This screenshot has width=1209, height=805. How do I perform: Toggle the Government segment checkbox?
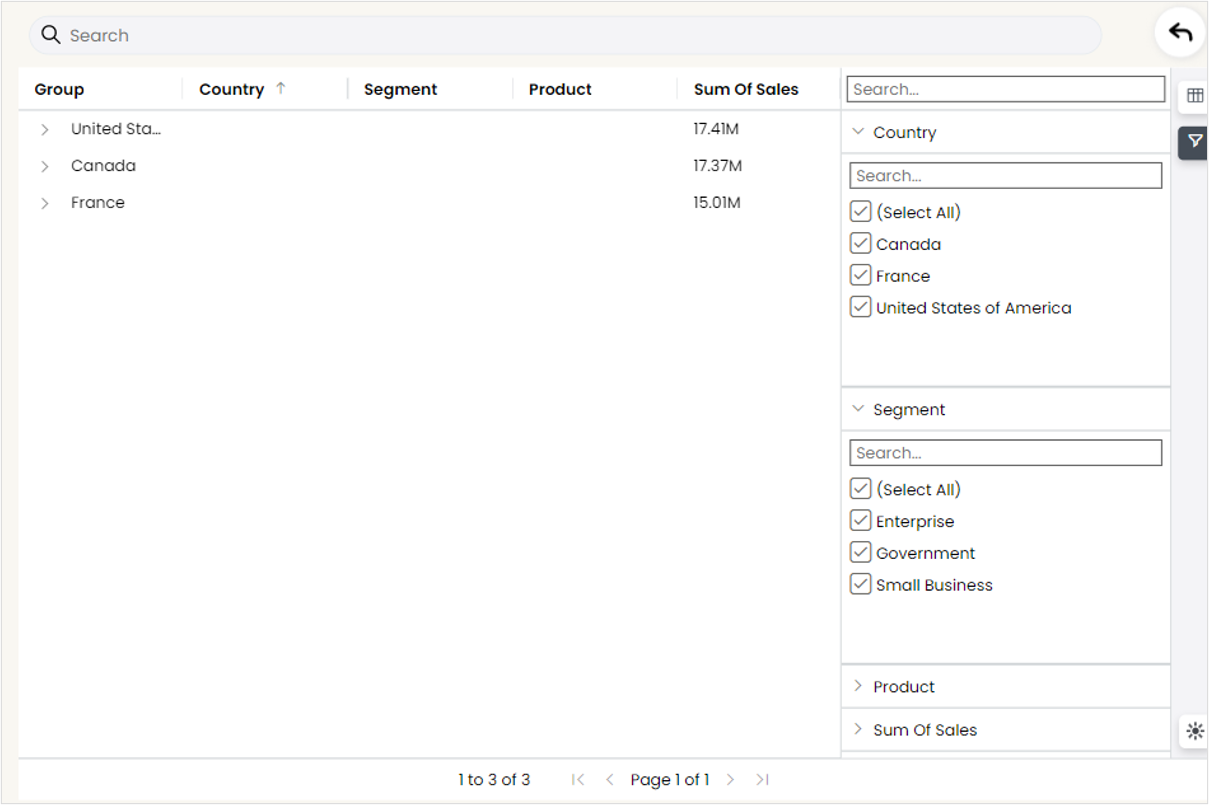pos(861,552)
